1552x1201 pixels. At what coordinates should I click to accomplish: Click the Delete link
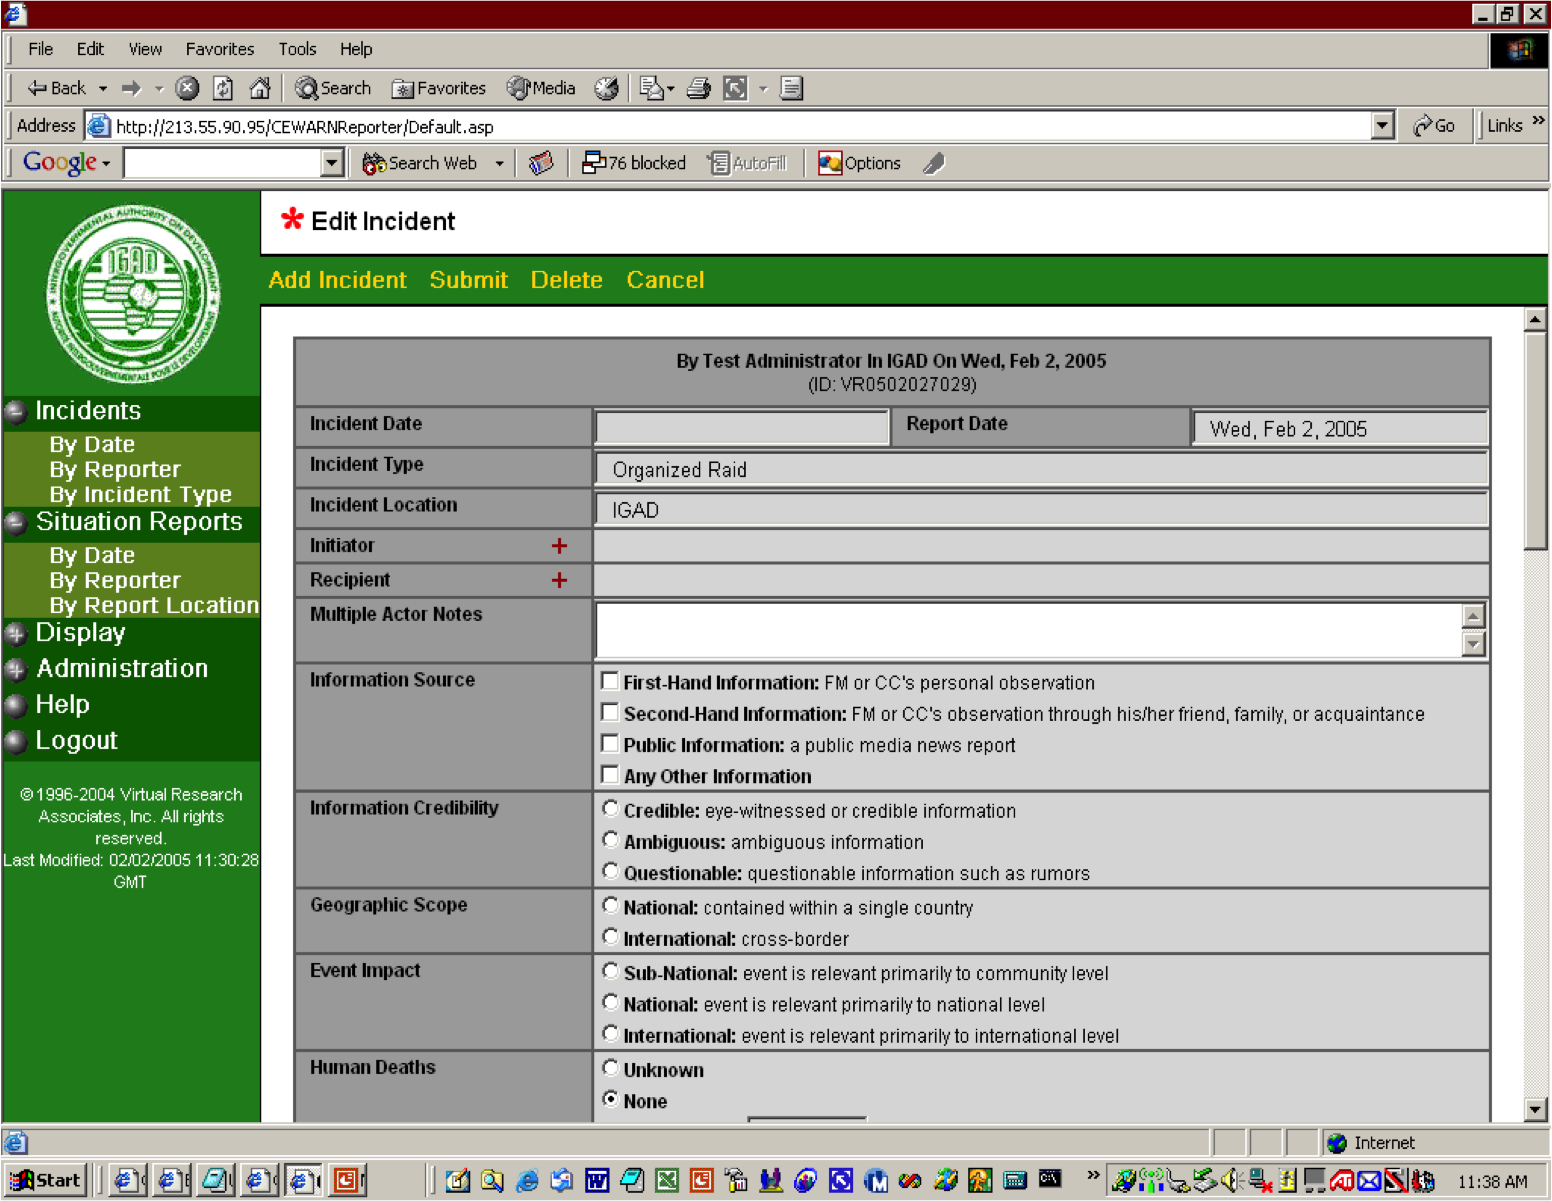566,280
